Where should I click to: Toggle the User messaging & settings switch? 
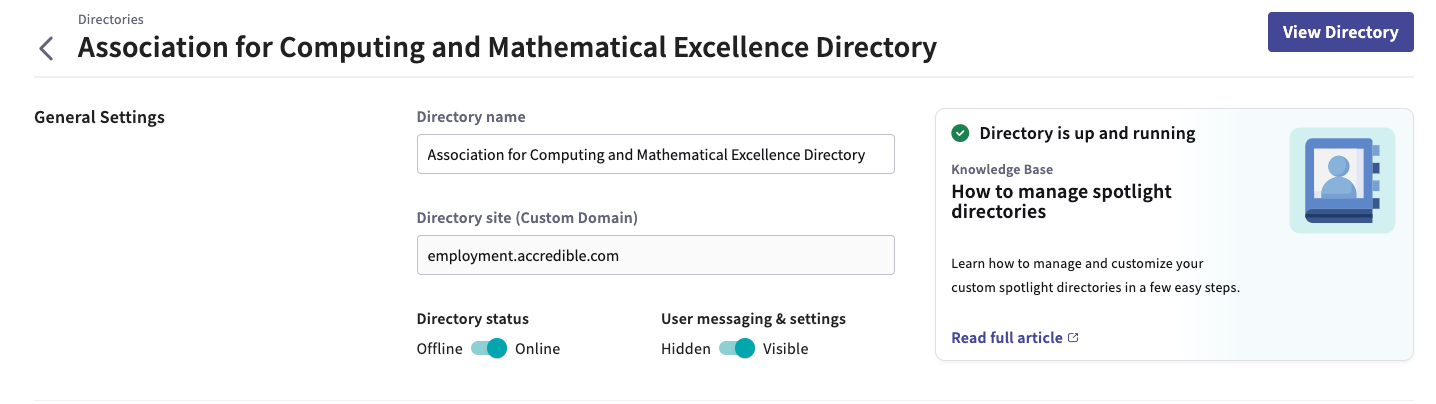click(x=737, y=349)
